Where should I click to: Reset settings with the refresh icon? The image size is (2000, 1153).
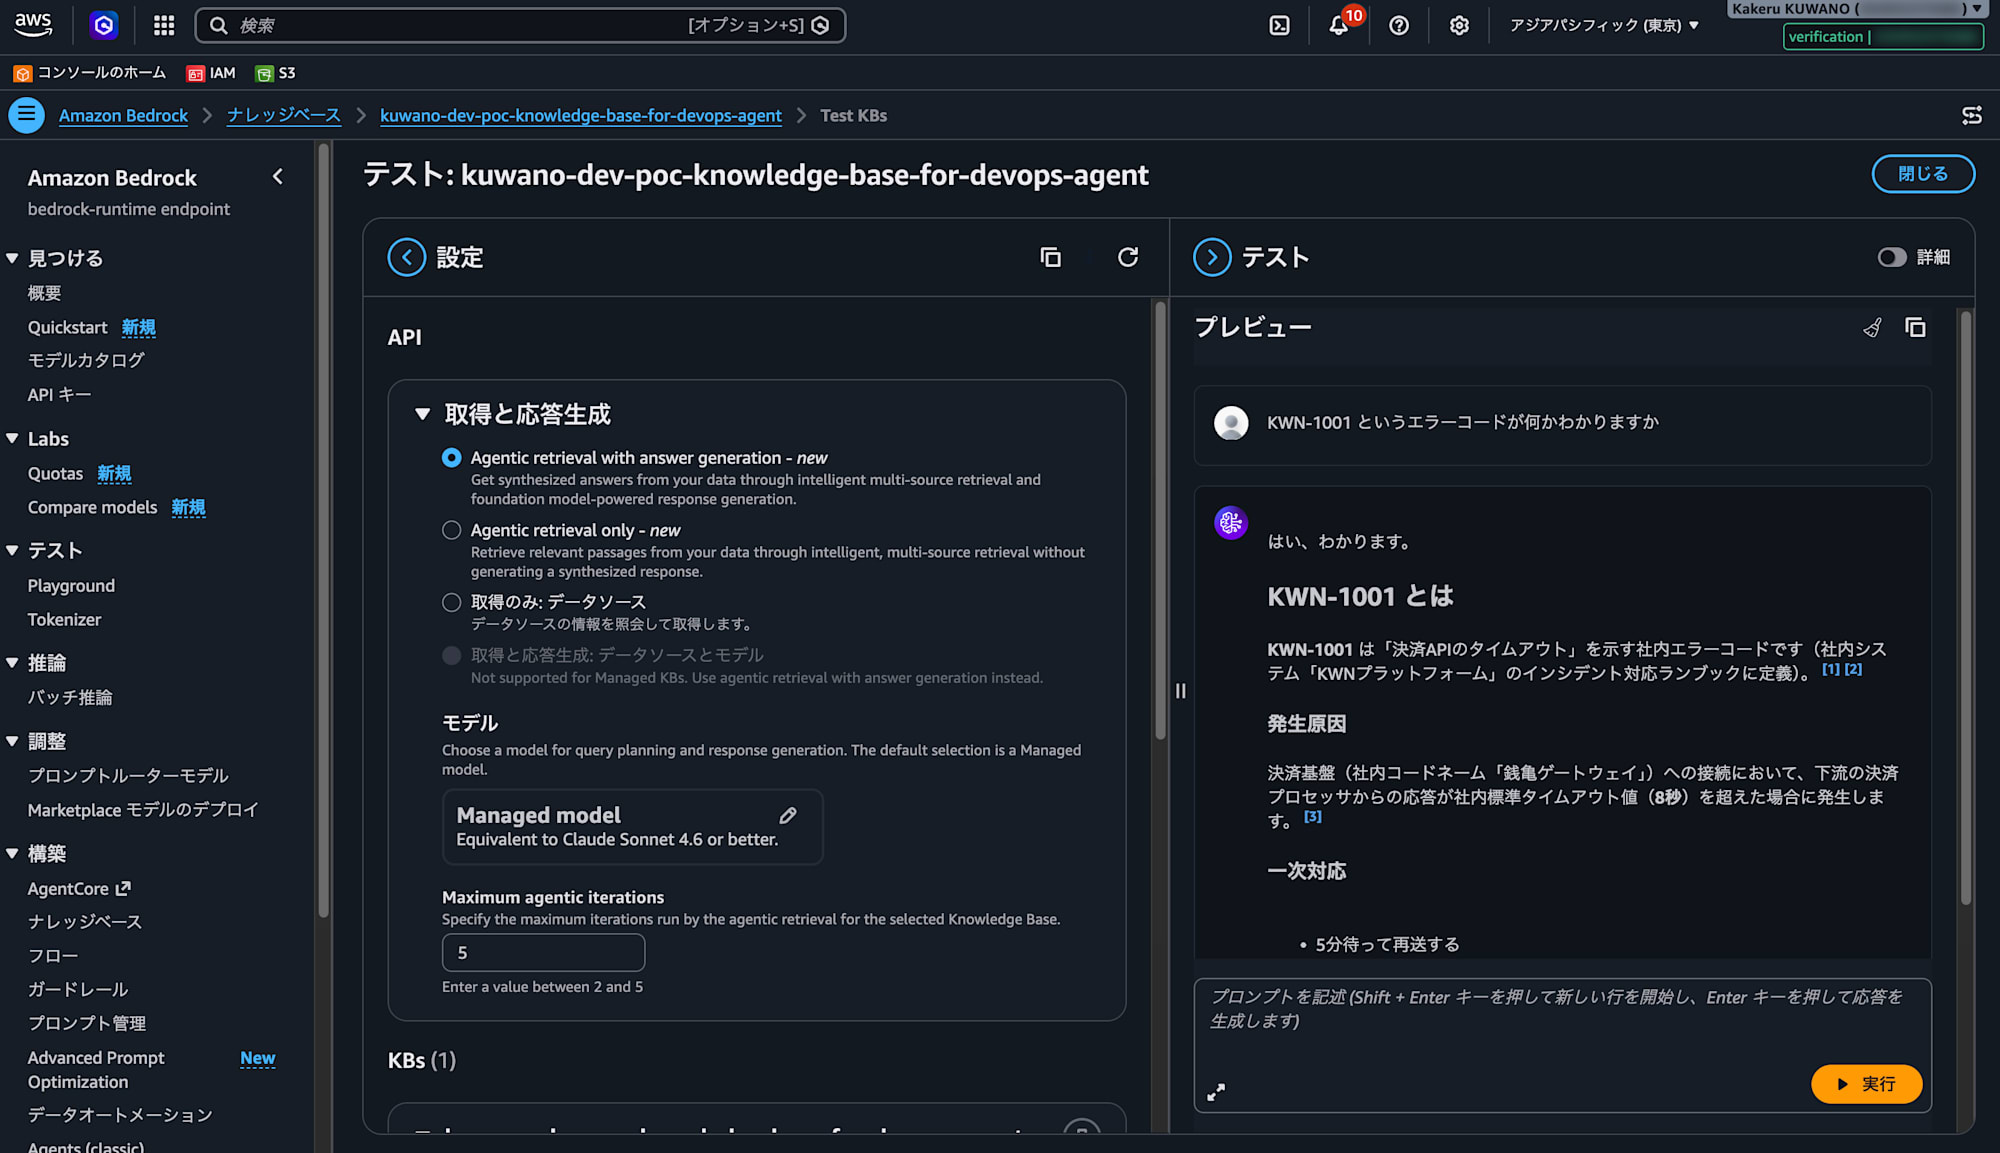(1128, 257)
